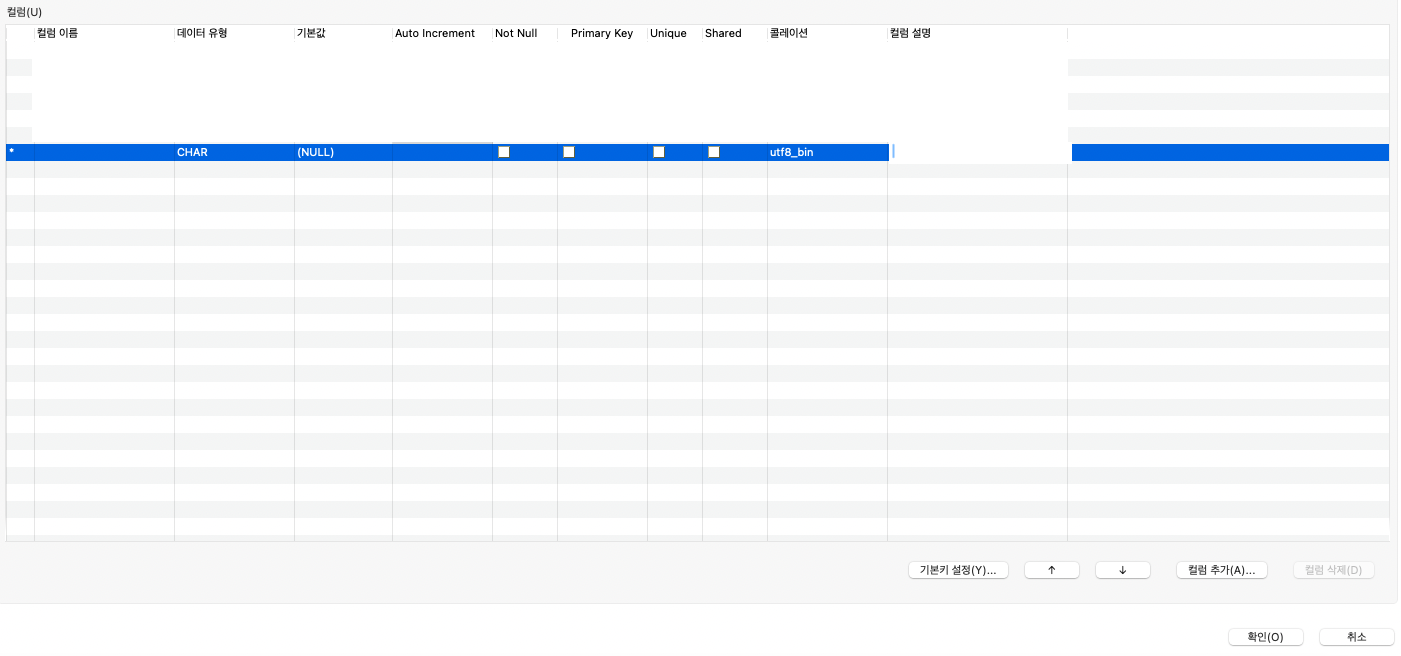Open the utf8_bin collation selector

826,152
